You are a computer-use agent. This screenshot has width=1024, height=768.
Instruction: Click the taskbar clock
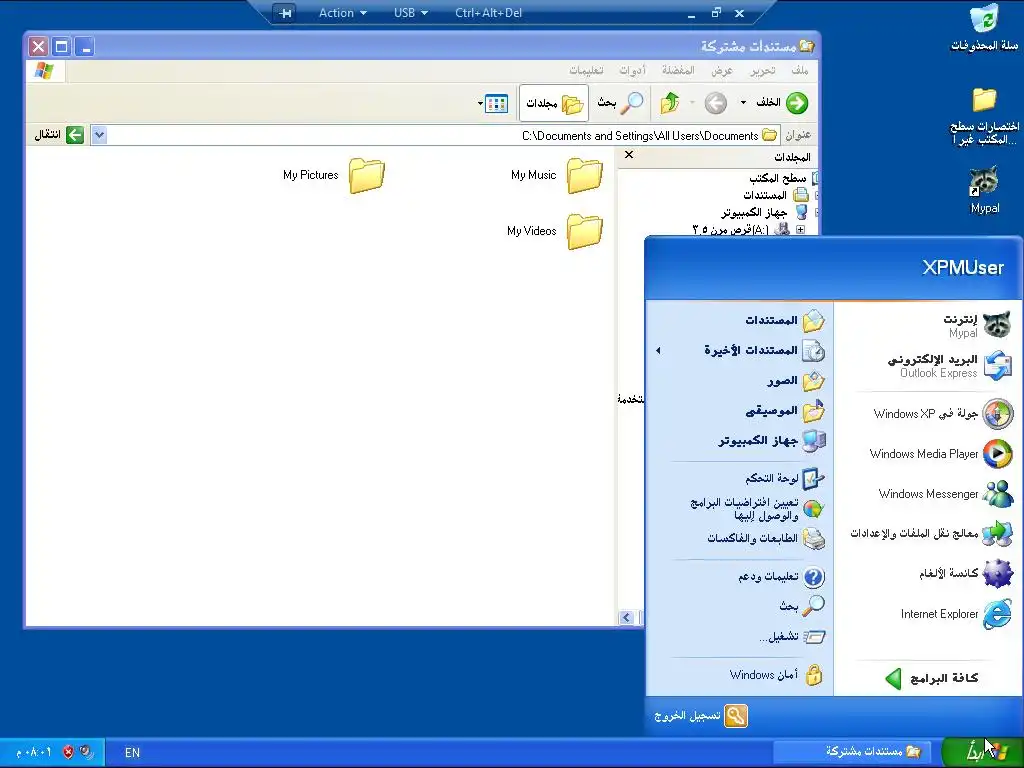point(34,752)
